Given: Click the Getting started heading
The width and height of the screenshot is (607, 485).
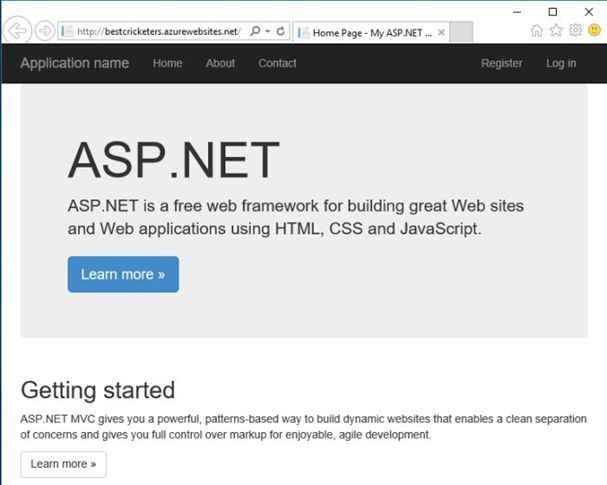Looking at the screenshot, I should click(98, 390).
